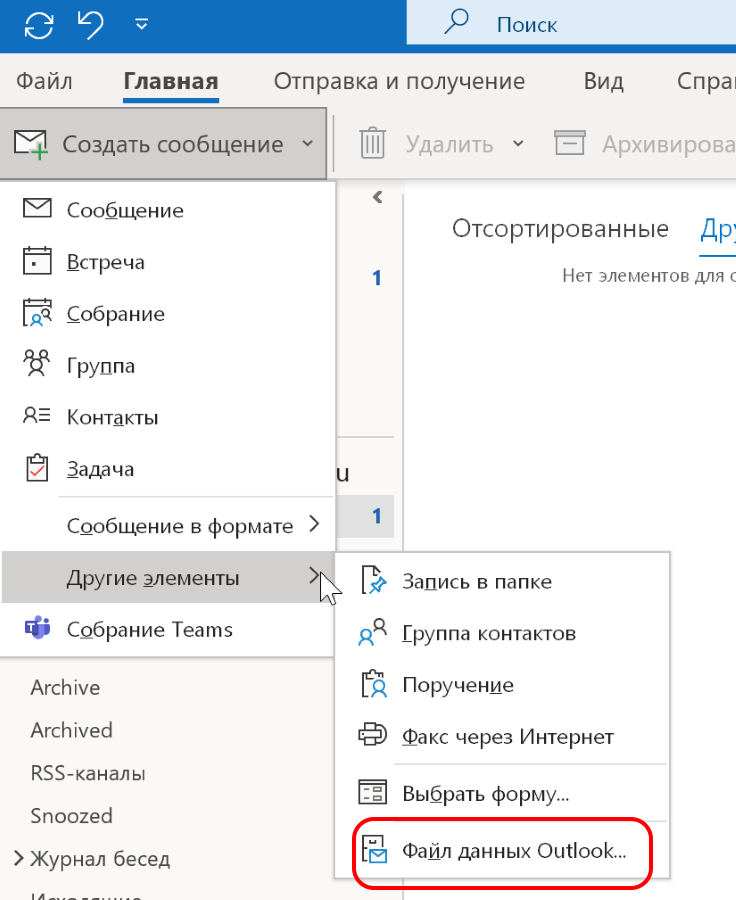This screenshot has width=736, height=900.
Task: Open the Archived folder
Action: point(72,730)
